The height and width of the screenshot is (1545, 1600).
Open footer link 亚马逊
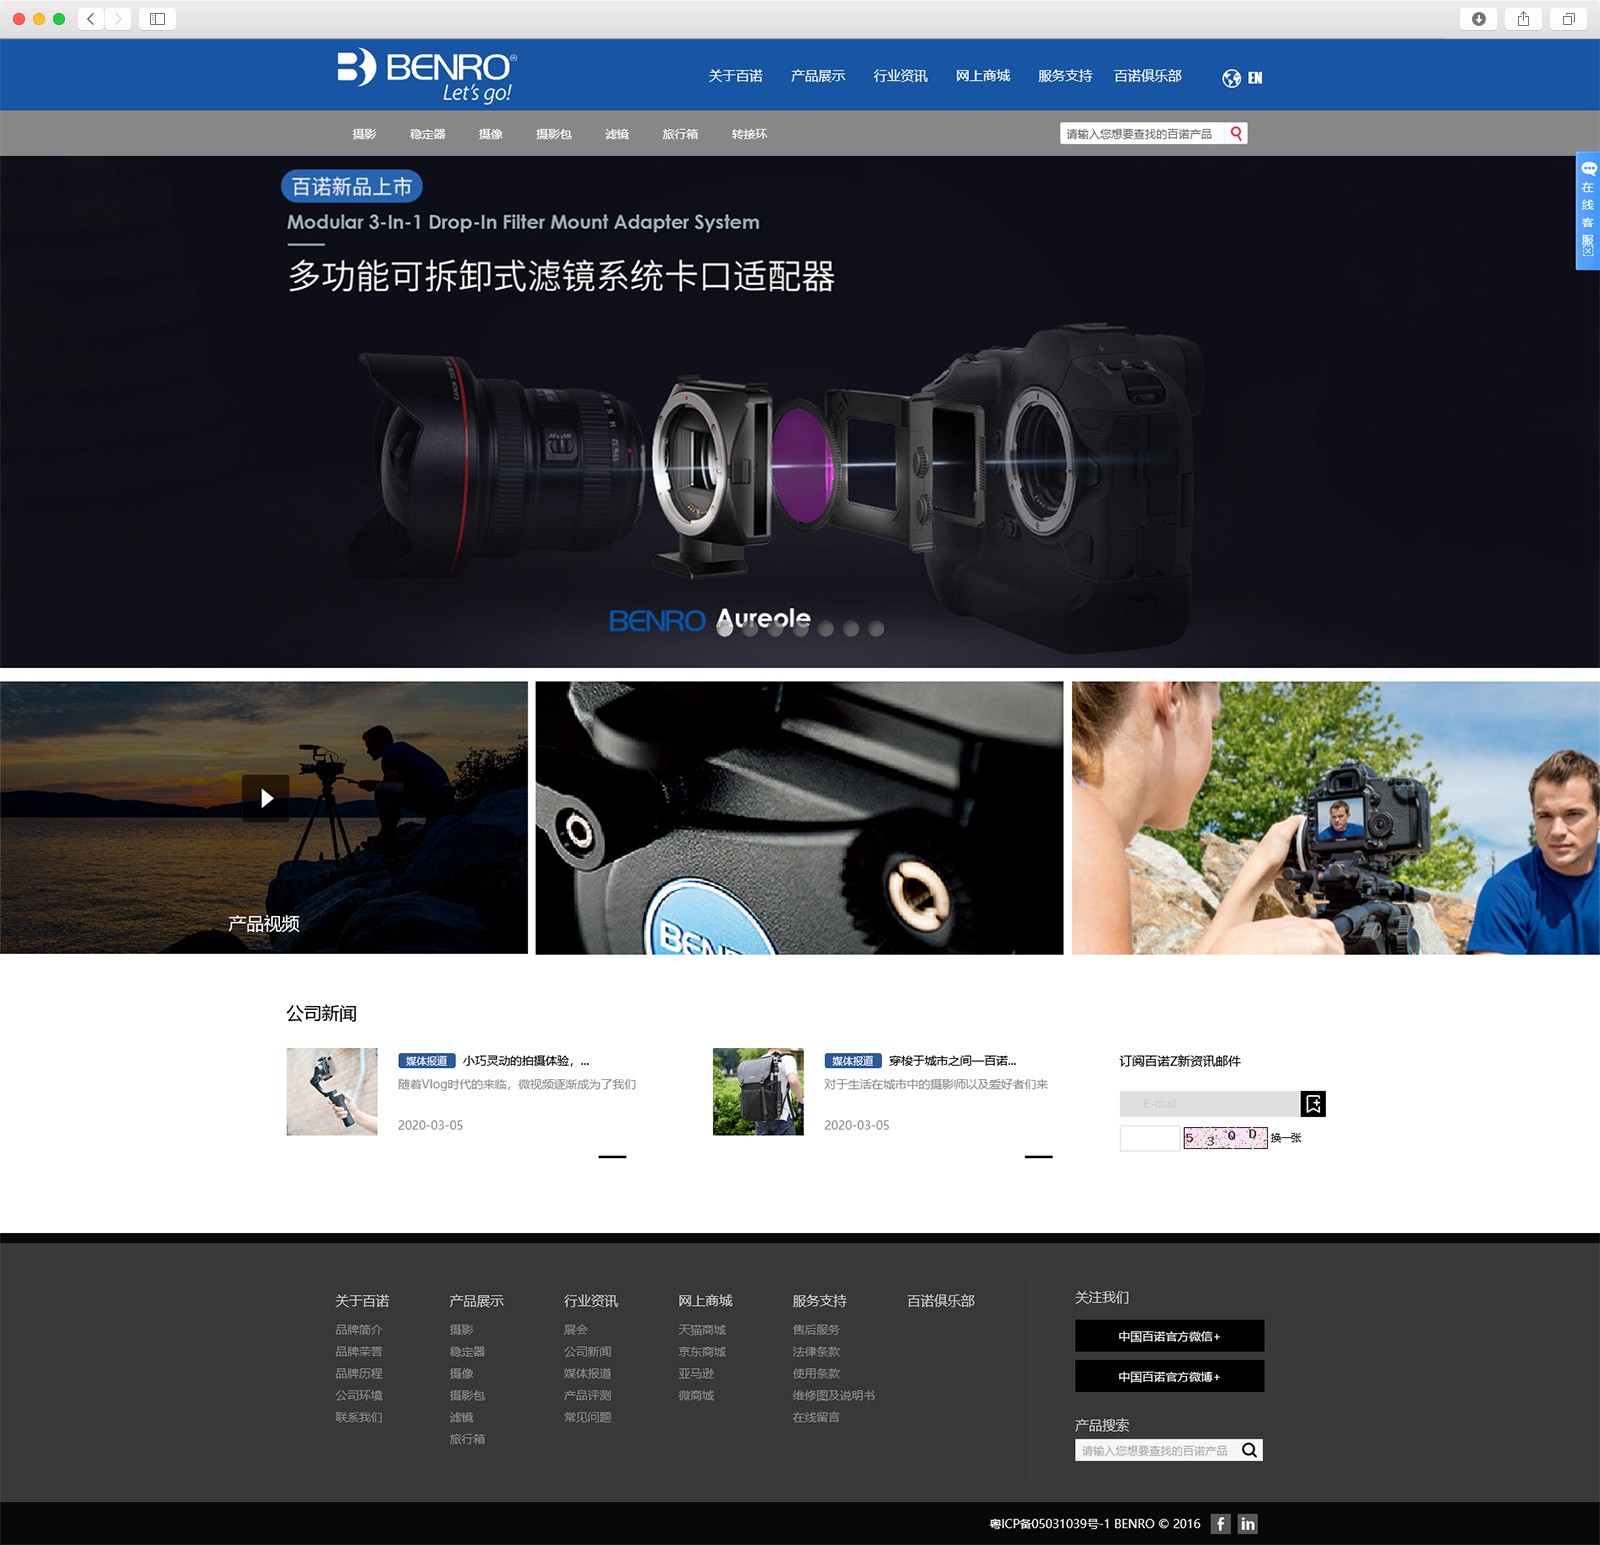click(696, 1373)
